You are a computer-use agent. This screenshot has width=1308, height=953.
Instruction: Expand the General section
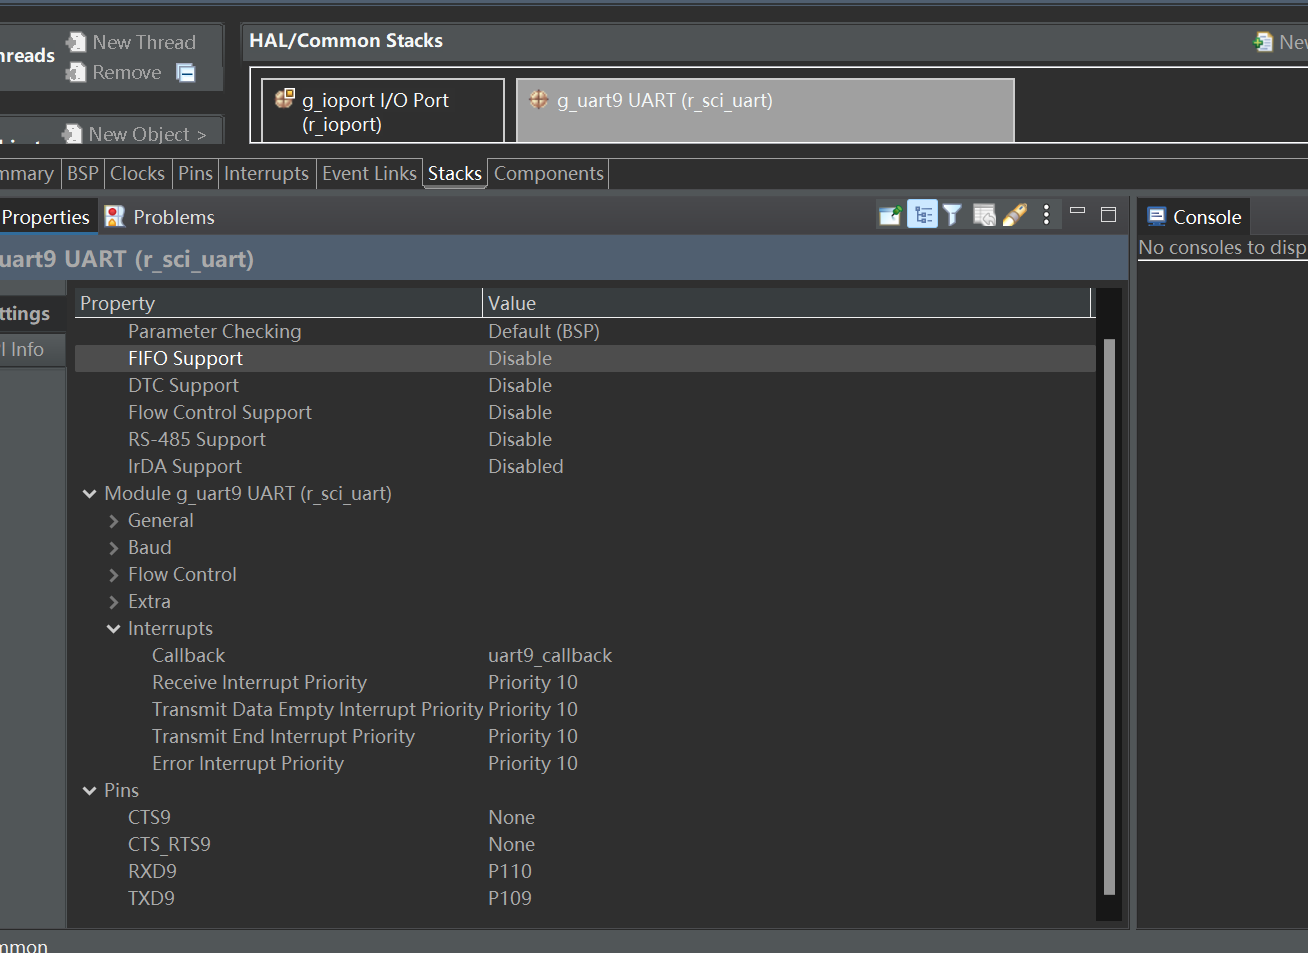[x=113, y=521]
